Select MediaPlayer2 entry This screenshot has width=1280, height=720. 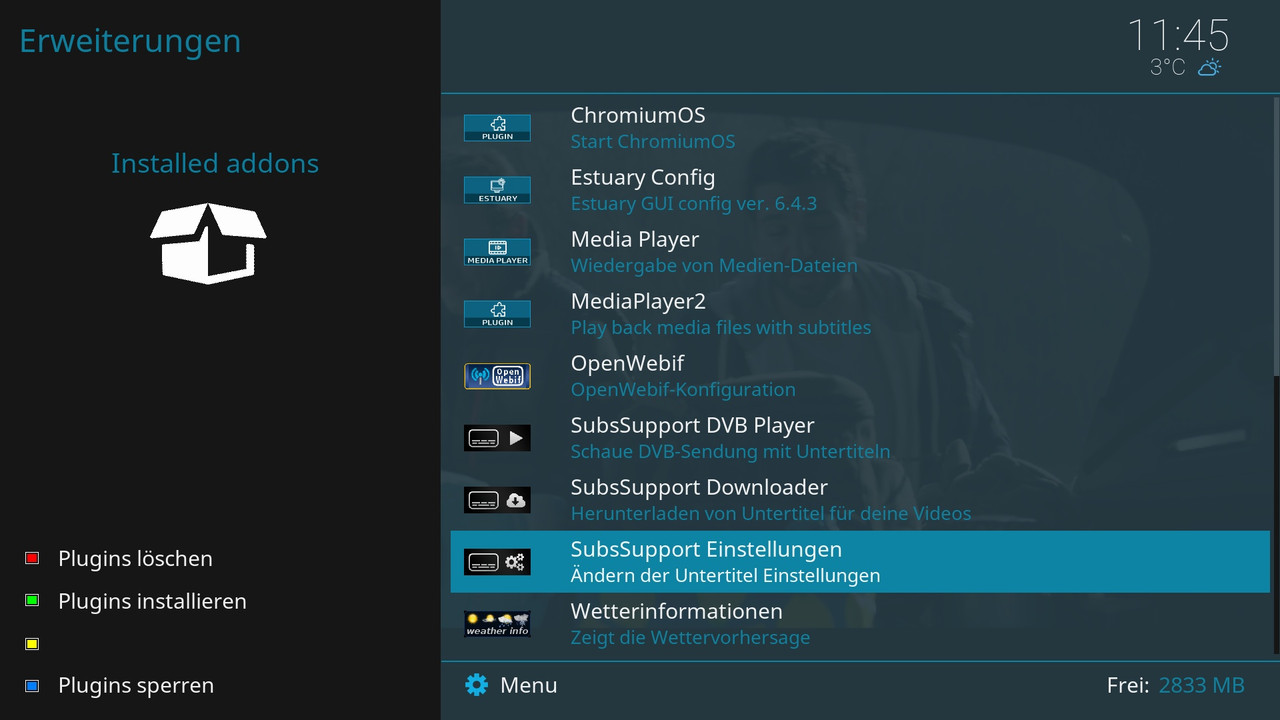(860, 314)
